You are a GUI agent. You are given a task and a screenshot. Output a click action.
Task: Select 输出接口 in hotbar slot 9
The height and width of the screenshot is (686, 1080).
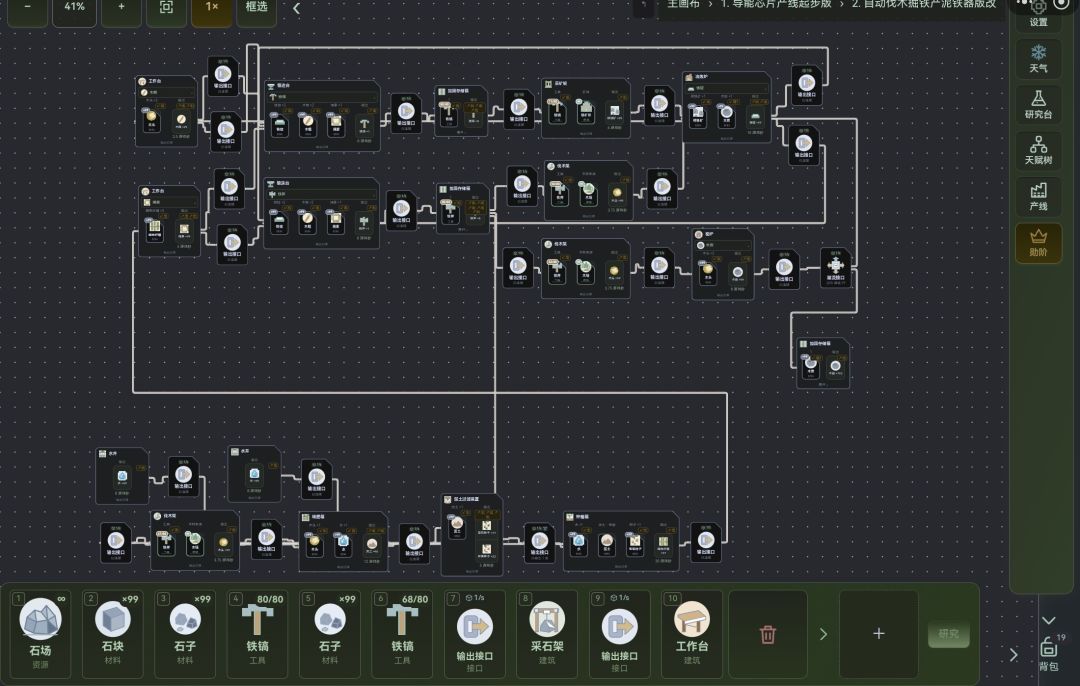pyautogui.click(x=619, y=634)
